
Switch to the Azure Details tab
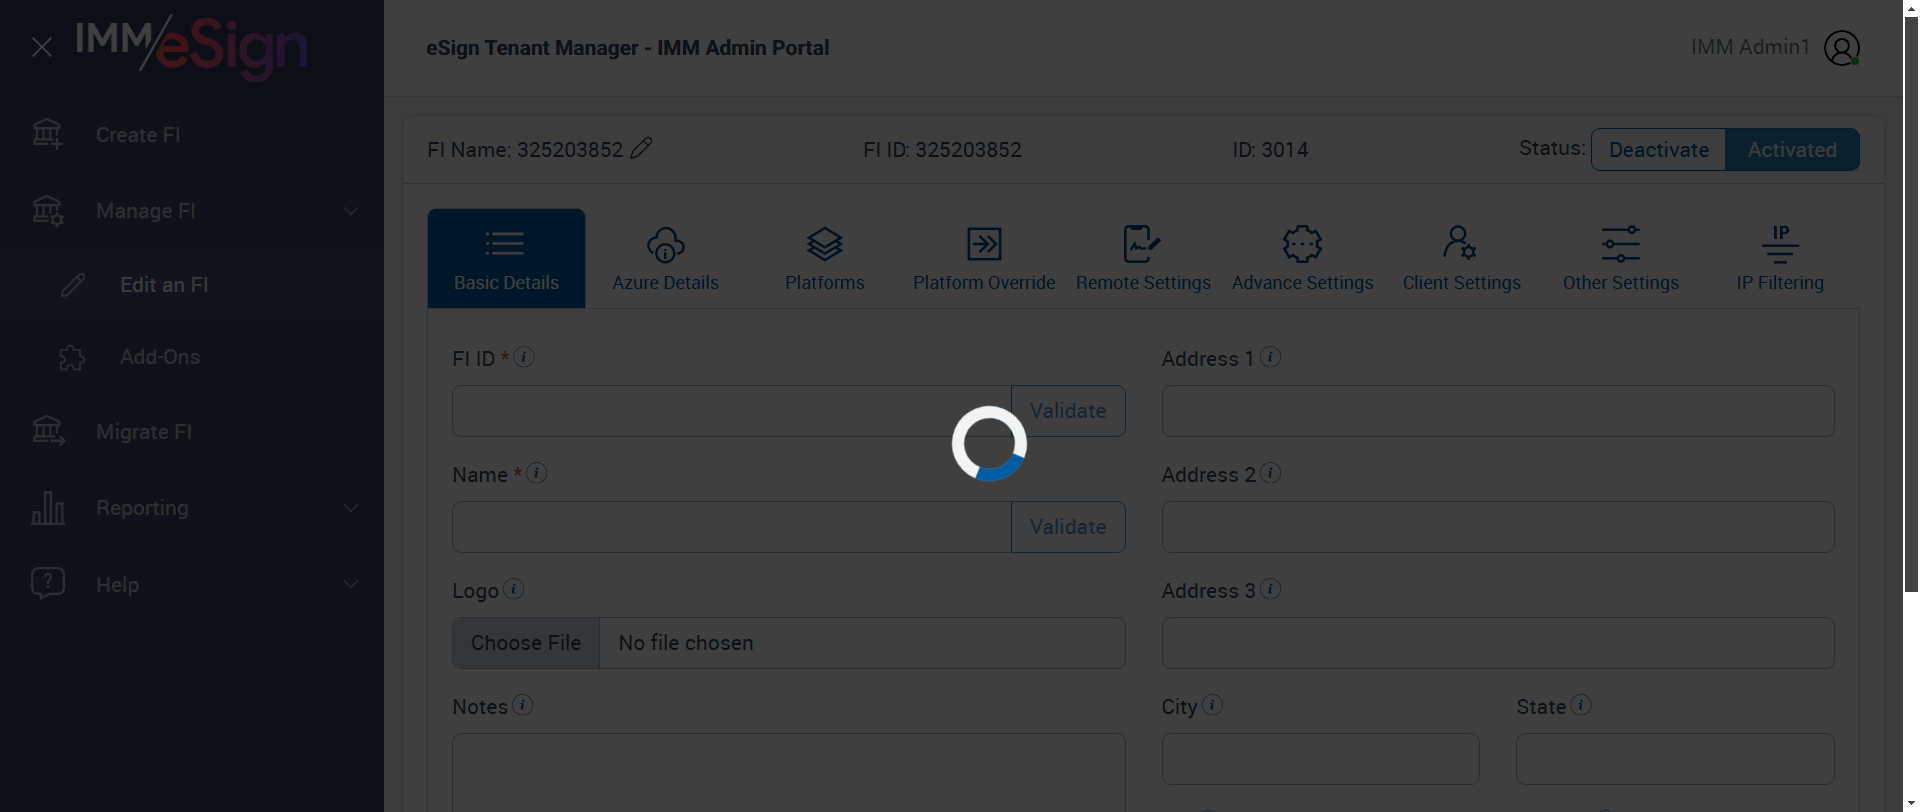[665, 258]
